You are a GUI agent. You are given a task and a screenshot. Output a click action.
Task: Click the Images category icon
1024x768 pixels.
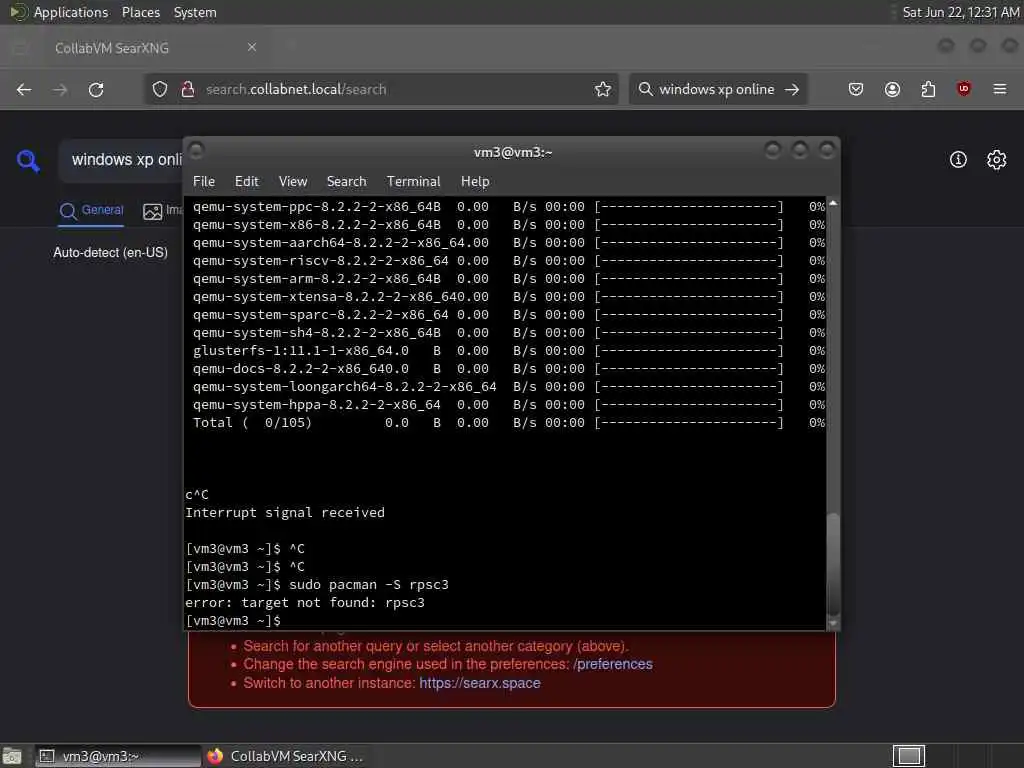pos(153,212)
